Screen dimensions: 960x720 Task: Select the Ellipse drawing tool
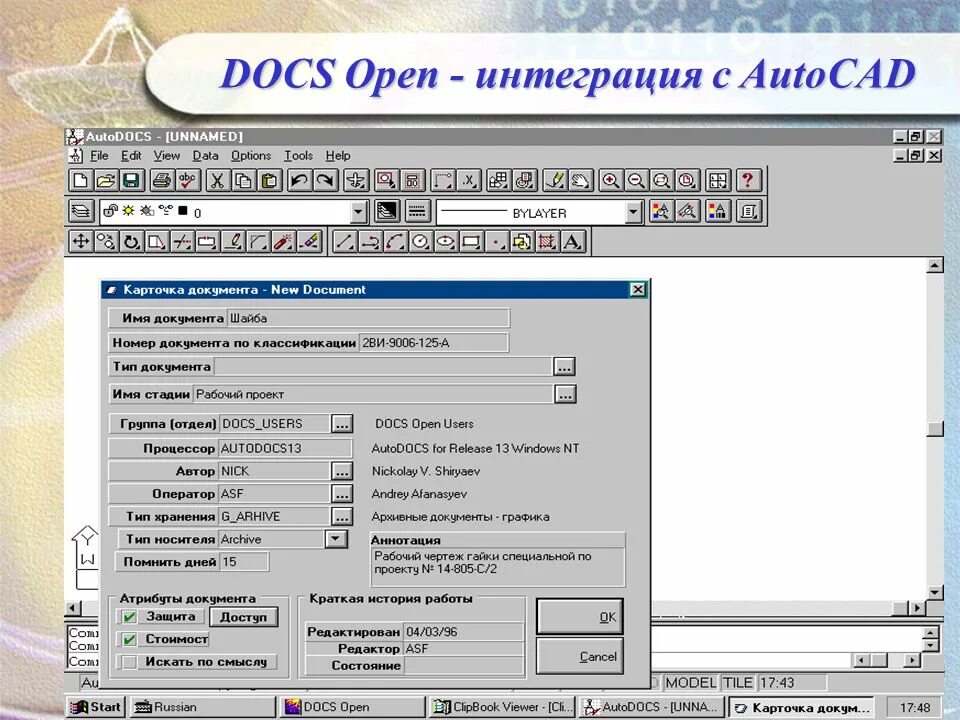tap(446, 242)
